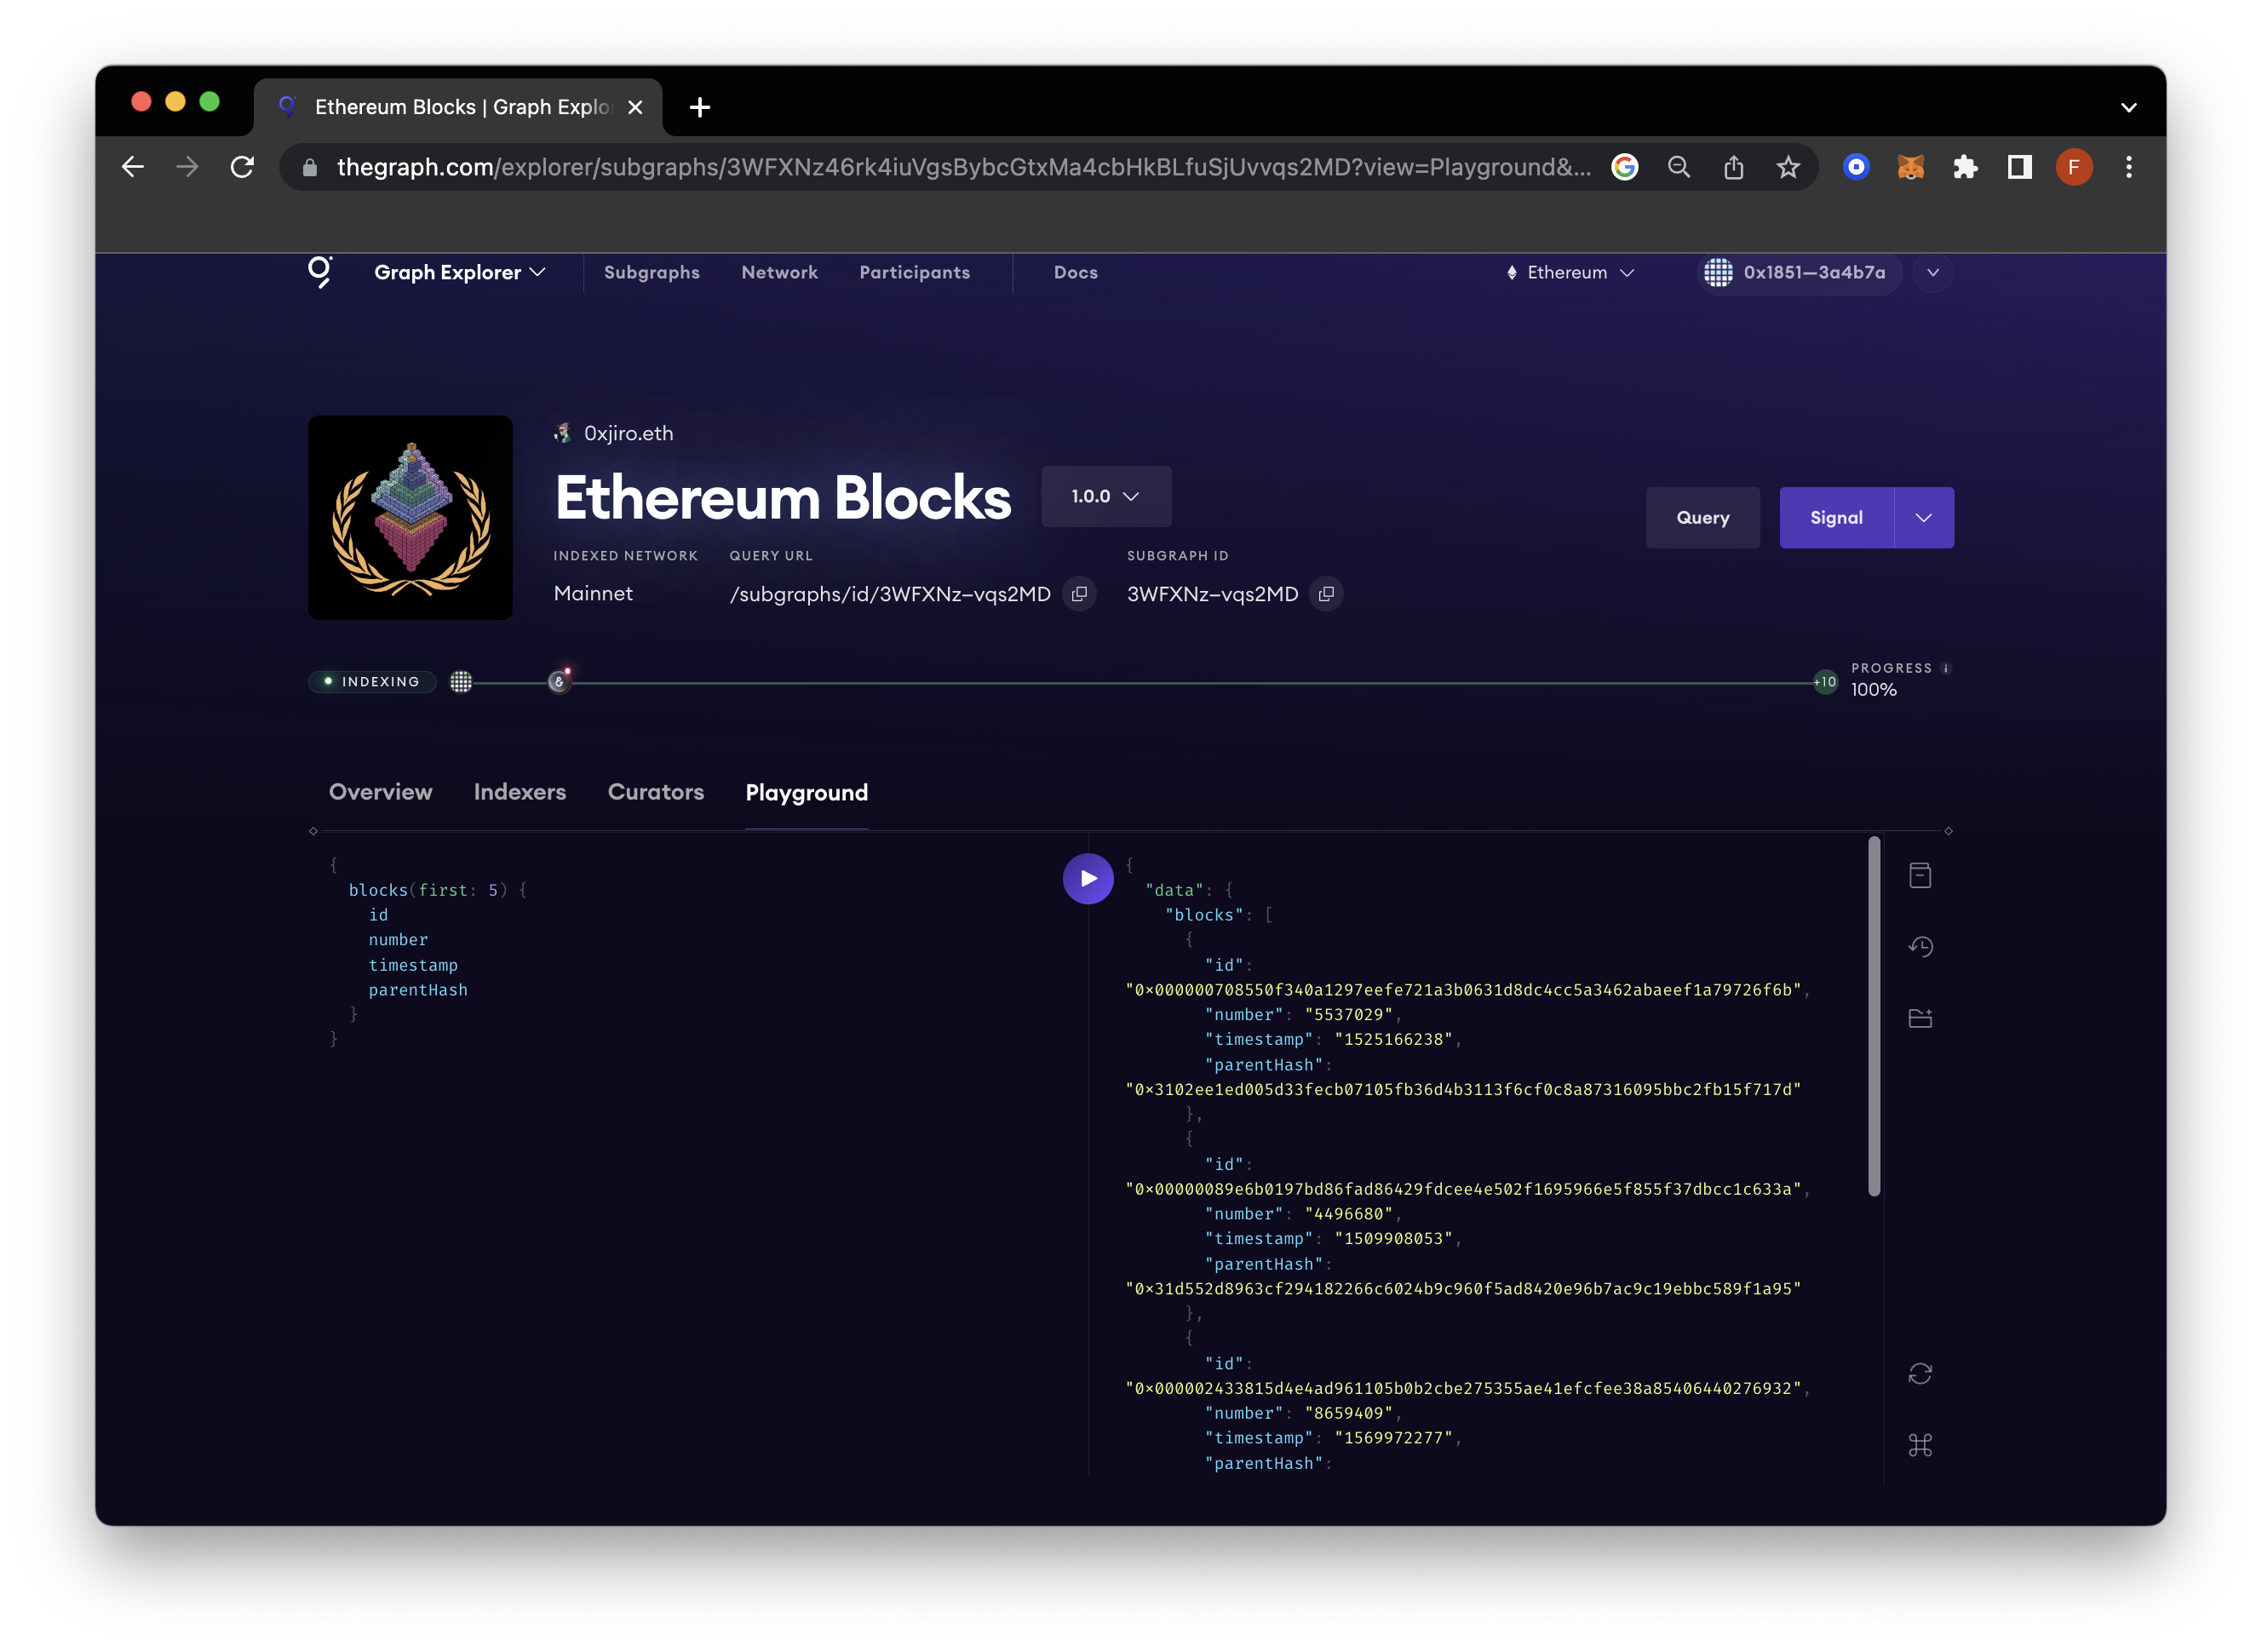This screenshot has height=1652, width=2262.
Task: Click the wallet address 0x1851—3a4b7a
Action: (x=1799, y=272)
